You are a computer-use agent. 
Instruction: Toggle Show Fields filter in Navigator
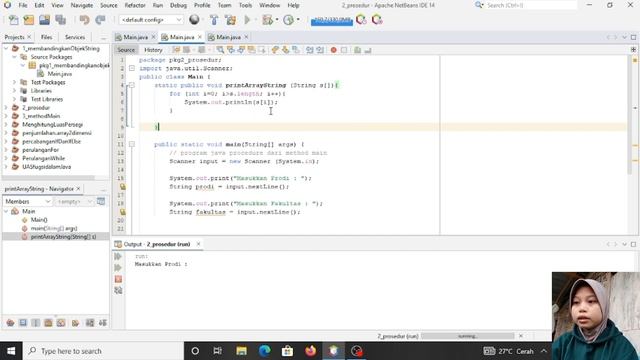(x=23, y=323)
